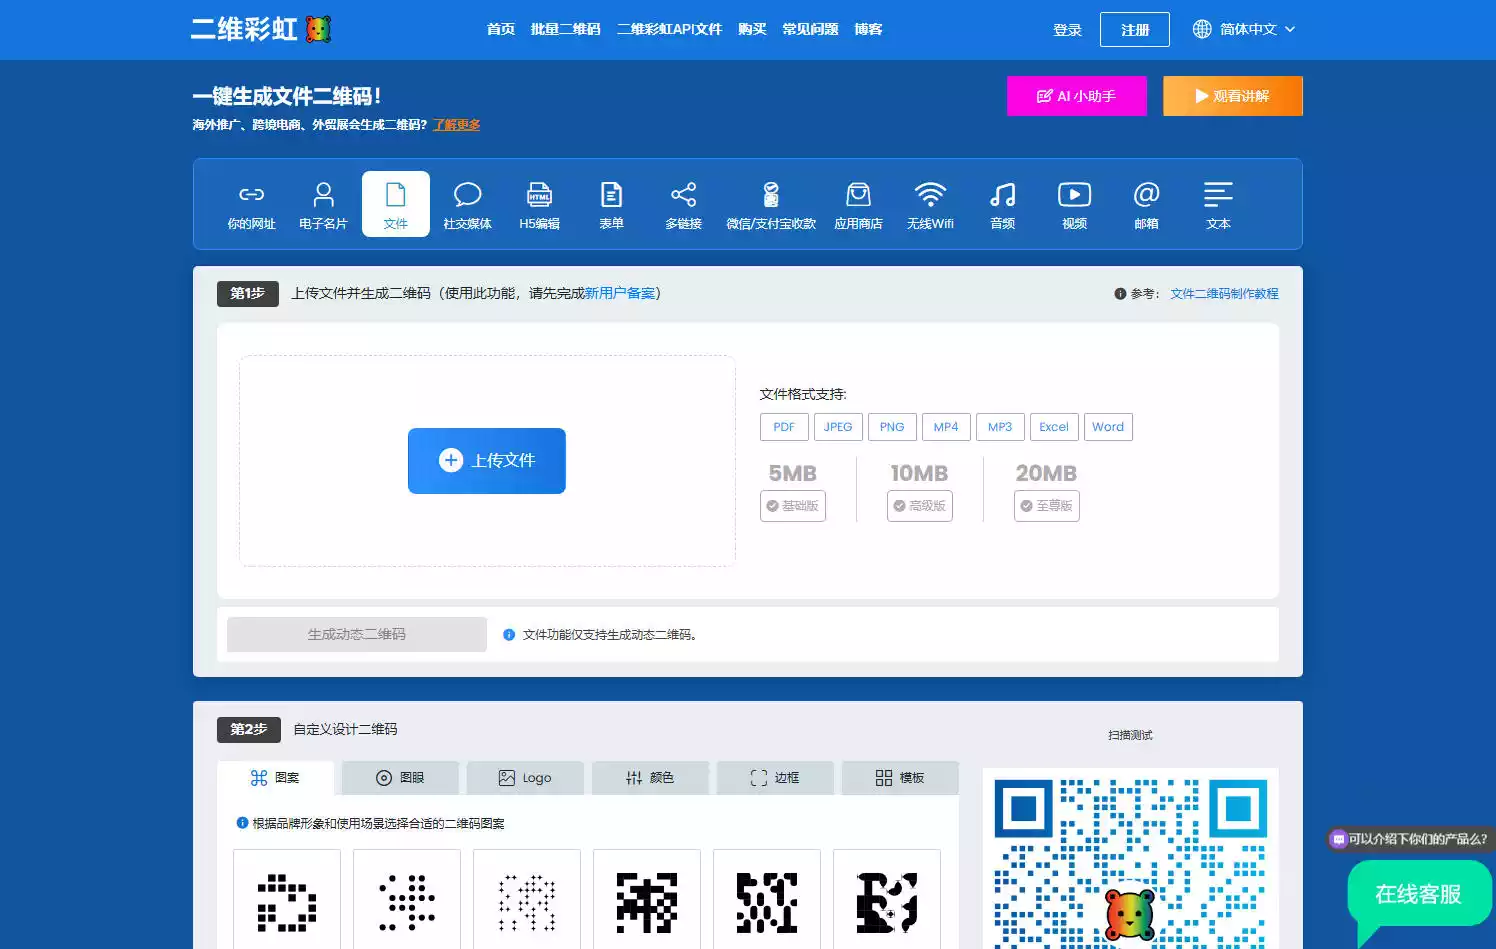Click the globe language icon
Image resolution: width=1496 pixels, height=949 pixels.
coord(1202,29)
